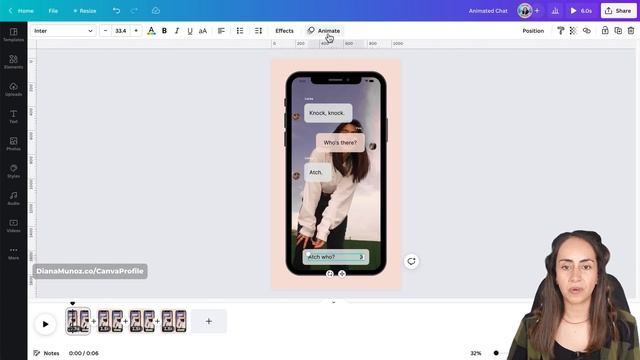The width and height of the screenshot is (640, 360).
Task: Open the Animate panel
Action: pyautogui.click(x=324, y=31)
